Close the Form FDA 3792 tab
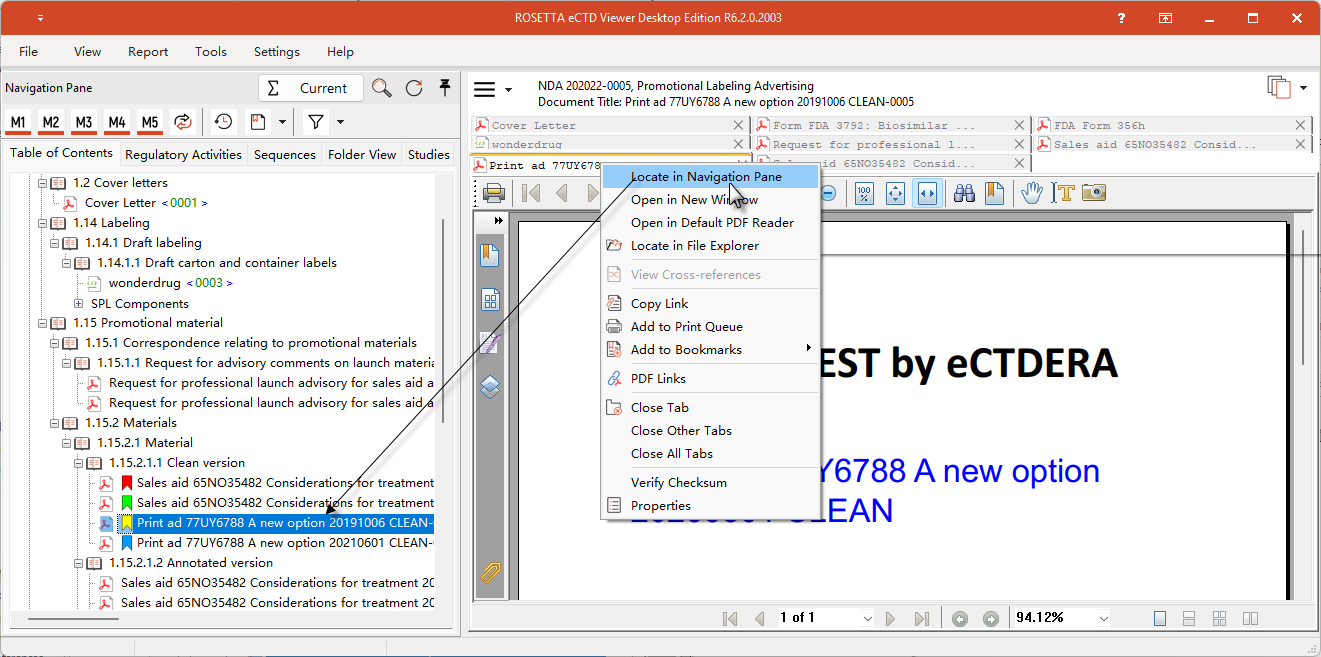 point(1019,125)
